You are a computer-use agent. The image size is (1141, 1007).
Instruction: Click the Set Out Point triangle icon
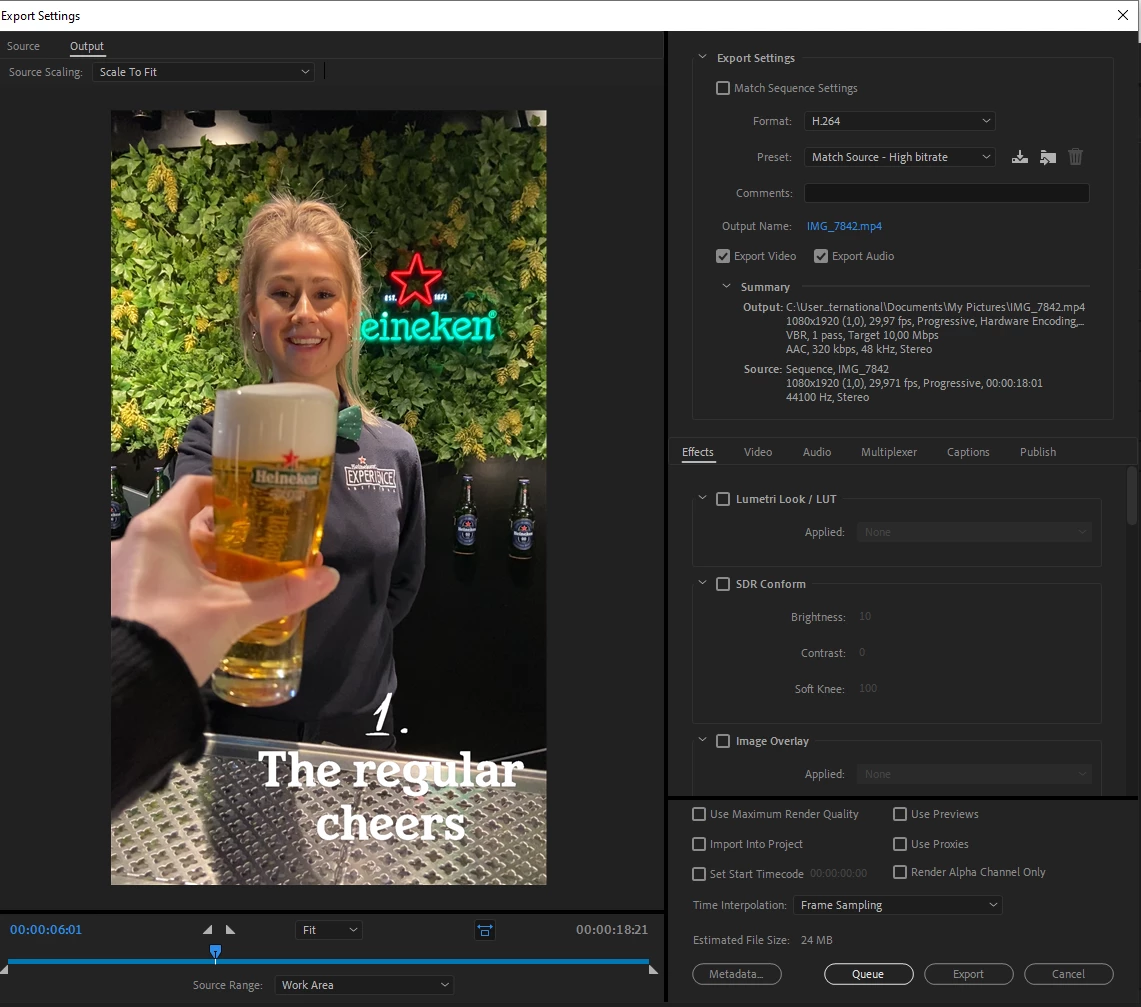click(230, 929)
